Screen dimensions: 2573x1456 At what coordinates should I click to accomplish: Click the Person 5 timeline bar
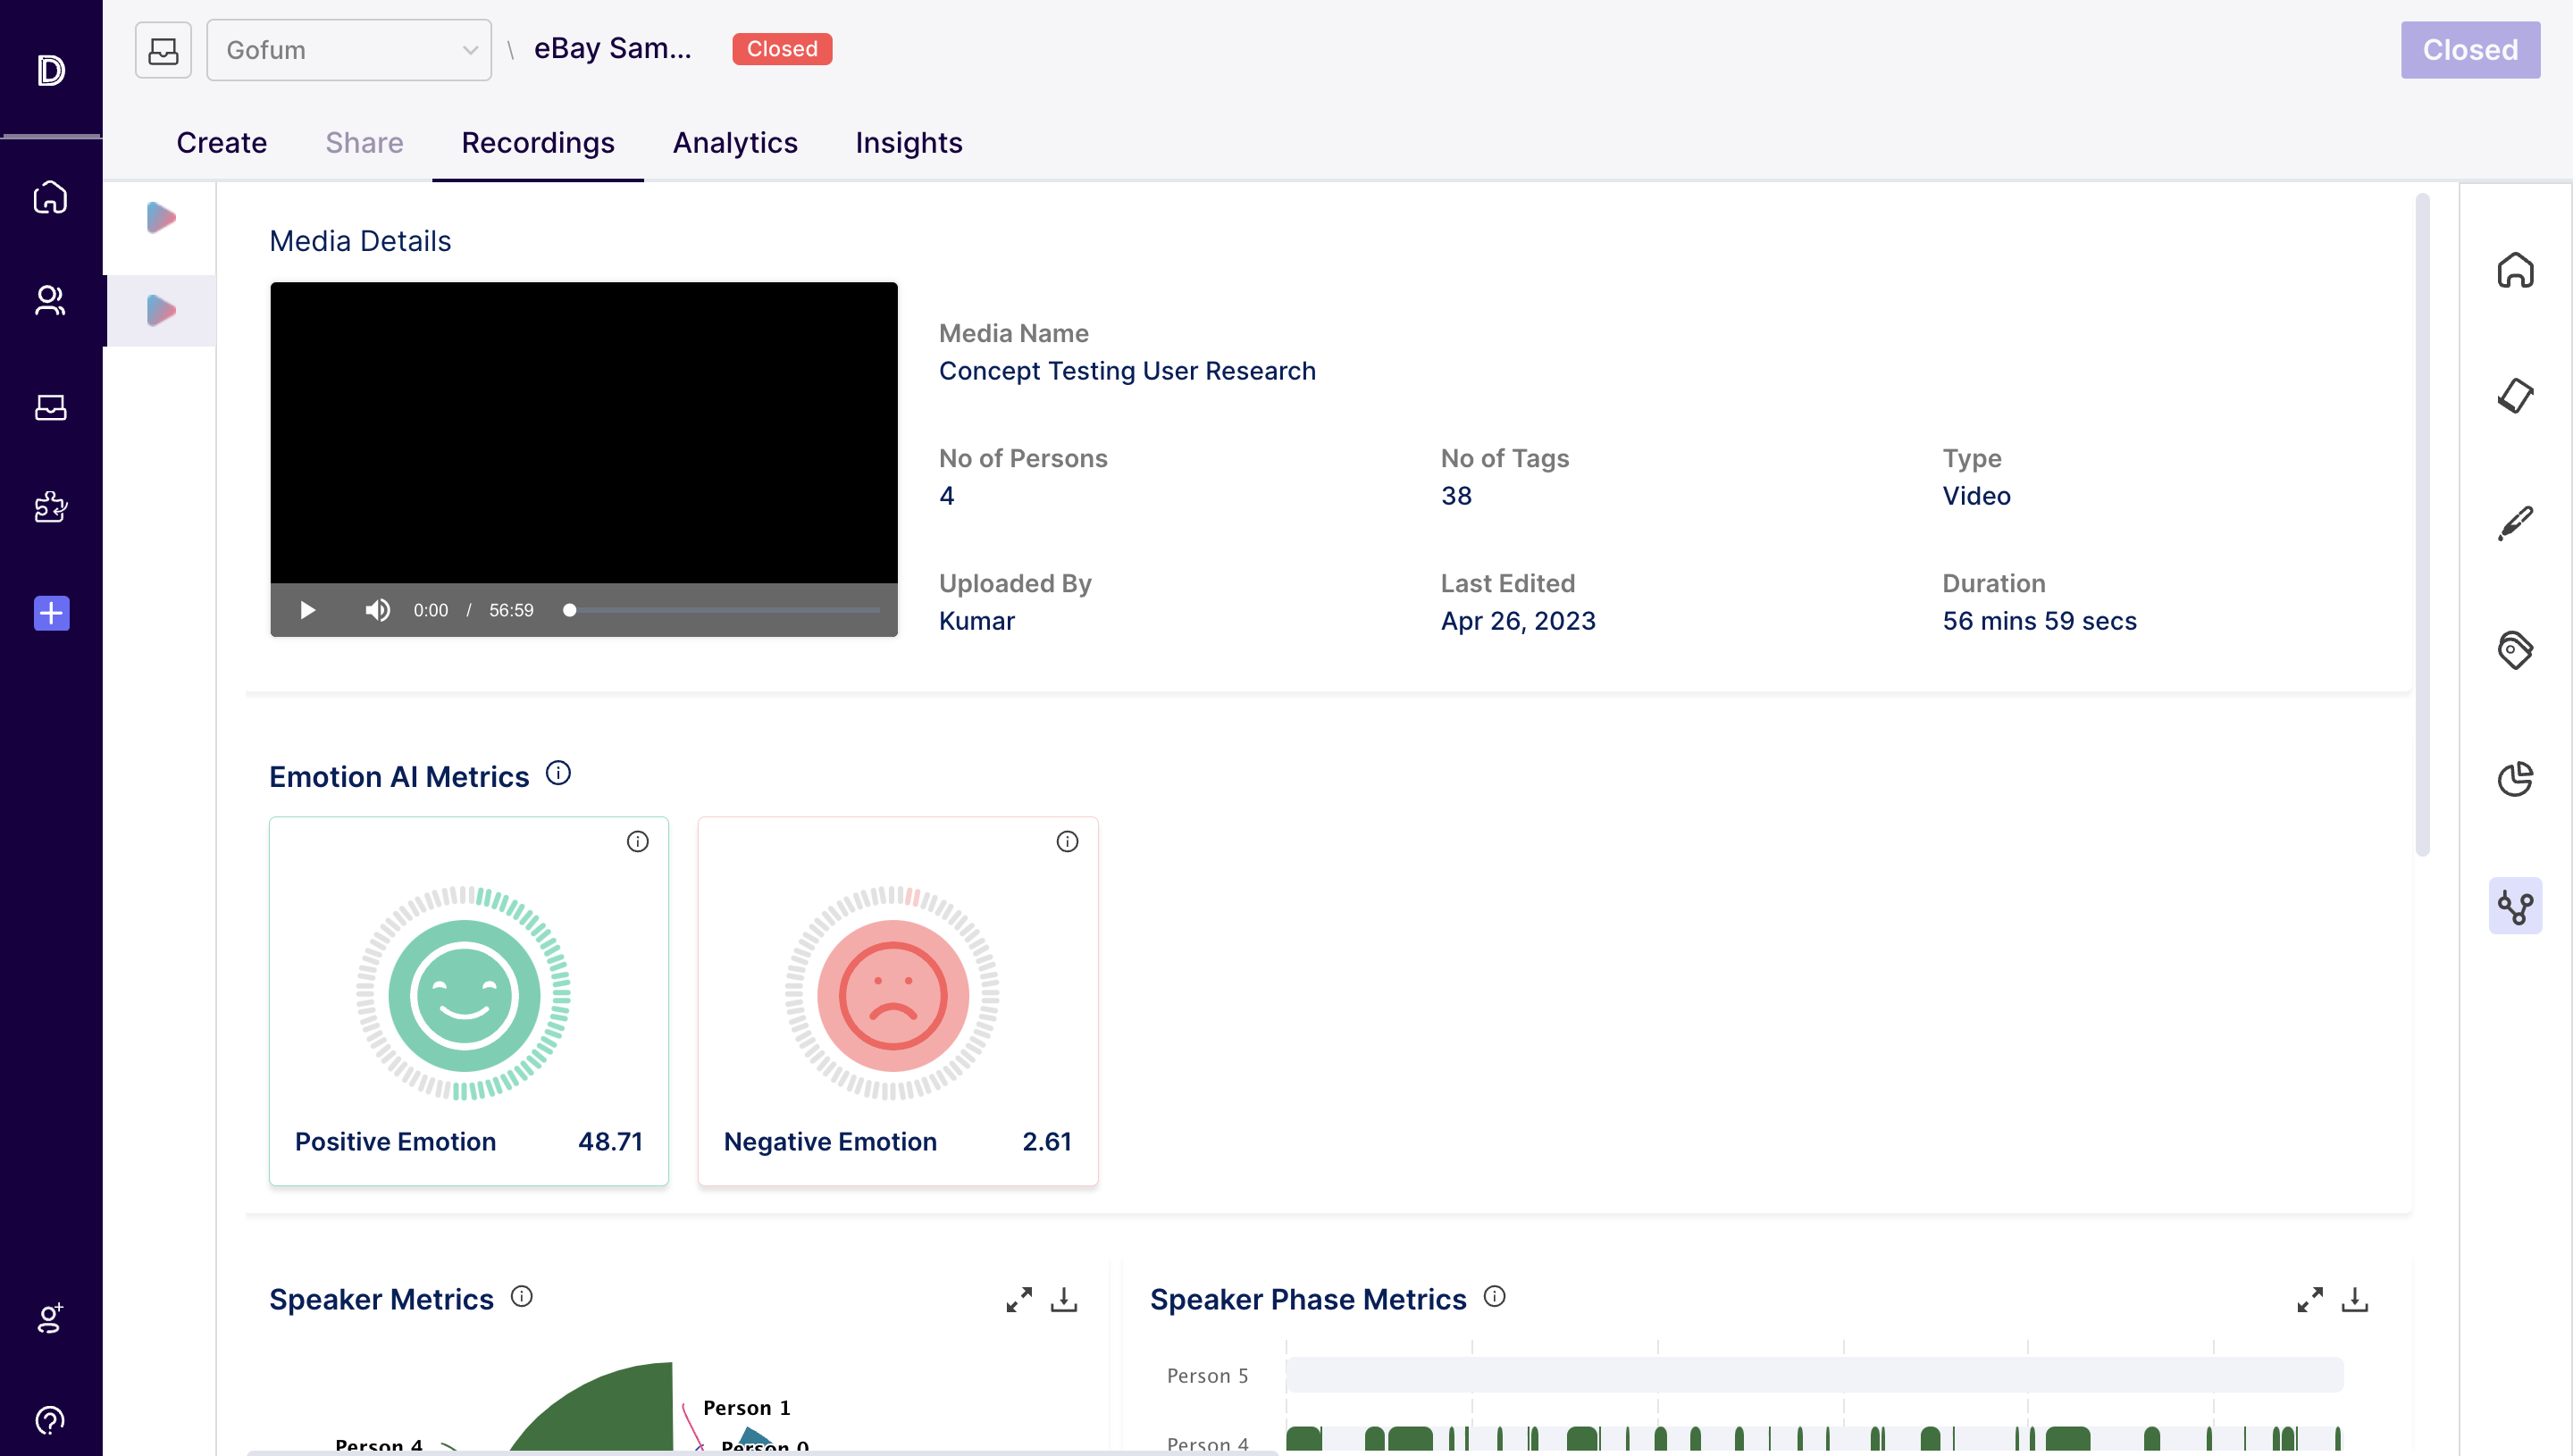[1814, 1375]
